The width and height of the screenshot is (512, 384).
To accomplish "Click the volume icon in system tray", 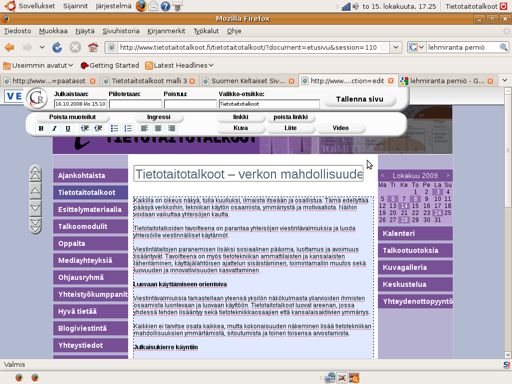I will (355, 6).
